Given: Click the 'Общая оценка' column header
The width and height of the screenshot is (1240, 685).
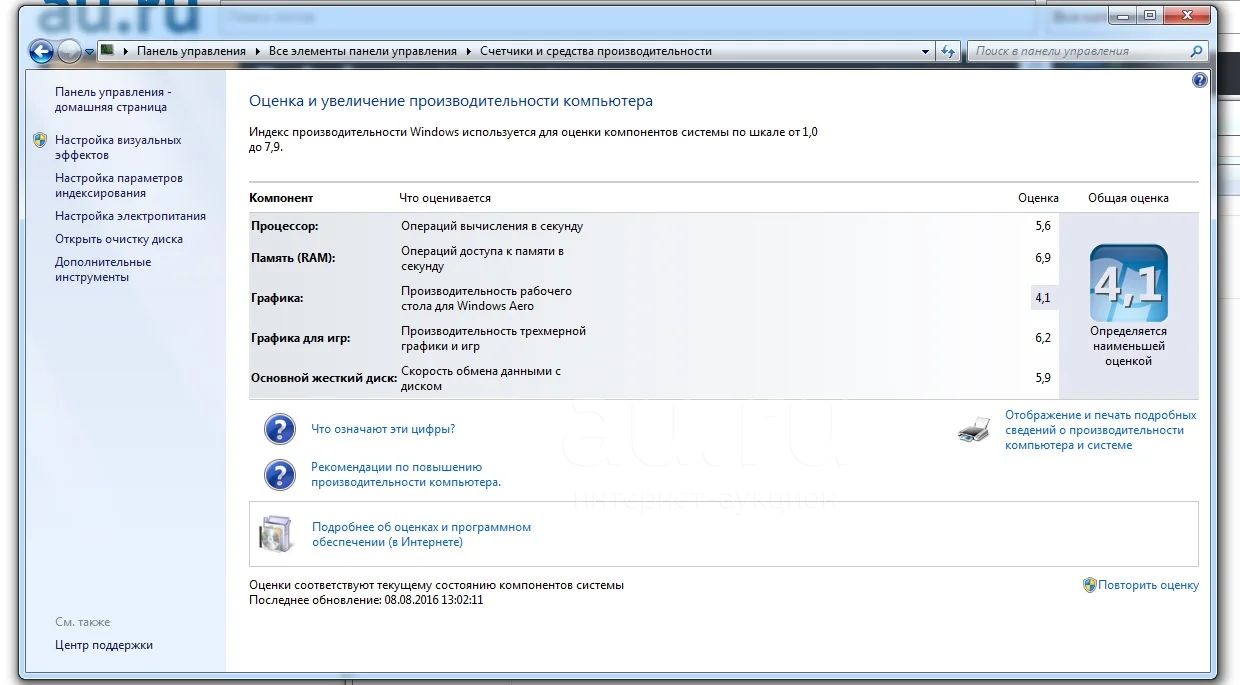Looking at the screenshot, I should 1128,198.
